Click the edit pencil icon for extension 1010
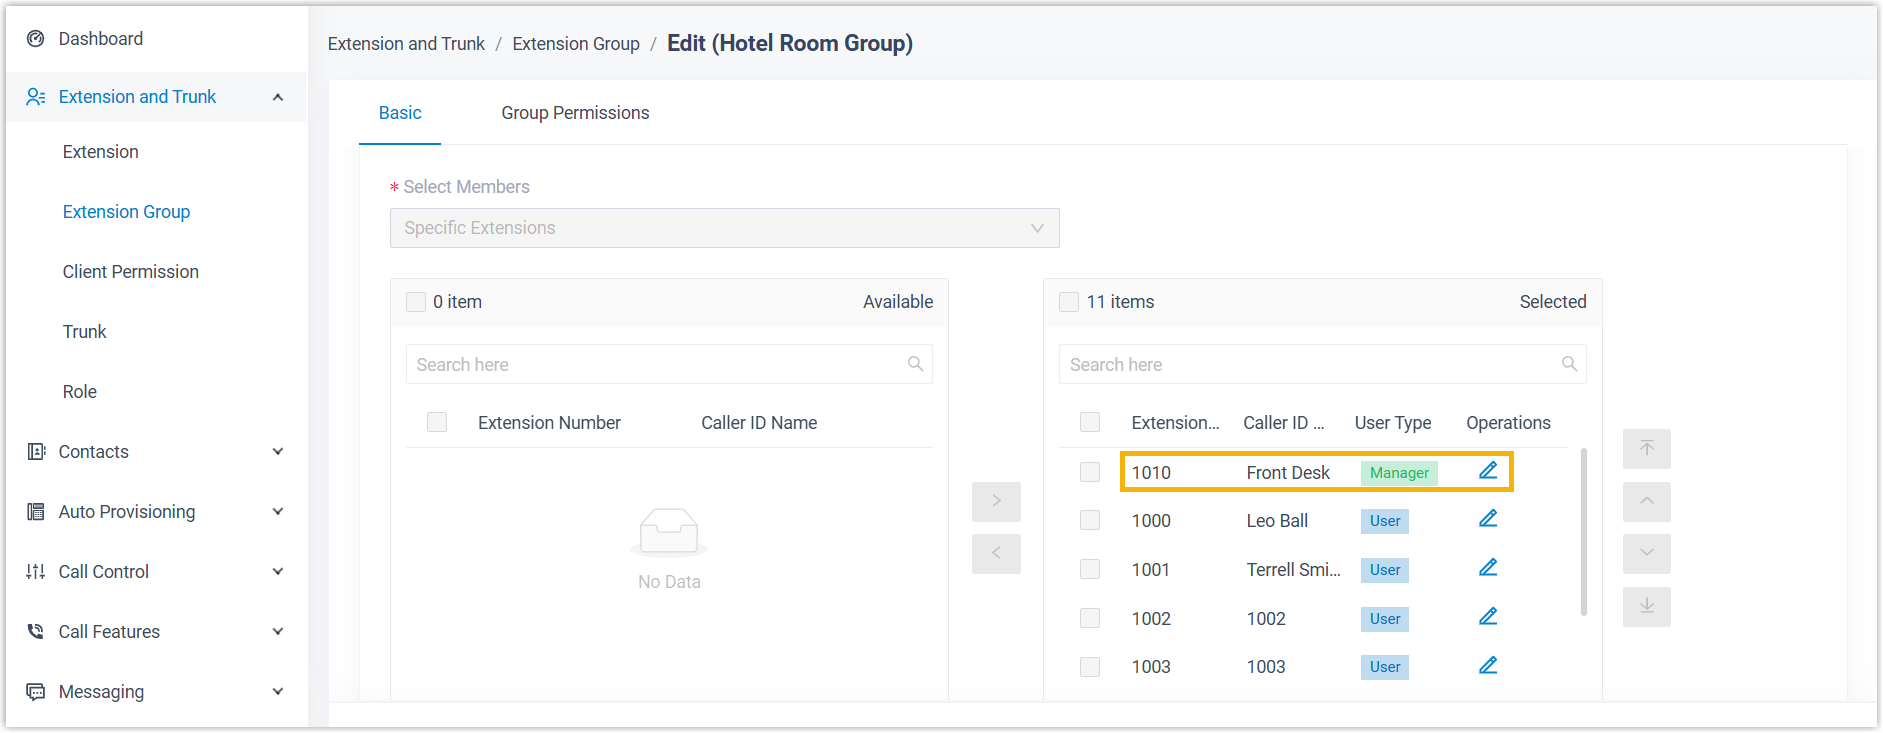This screenshot has height=733, width=1883. 1488,471
